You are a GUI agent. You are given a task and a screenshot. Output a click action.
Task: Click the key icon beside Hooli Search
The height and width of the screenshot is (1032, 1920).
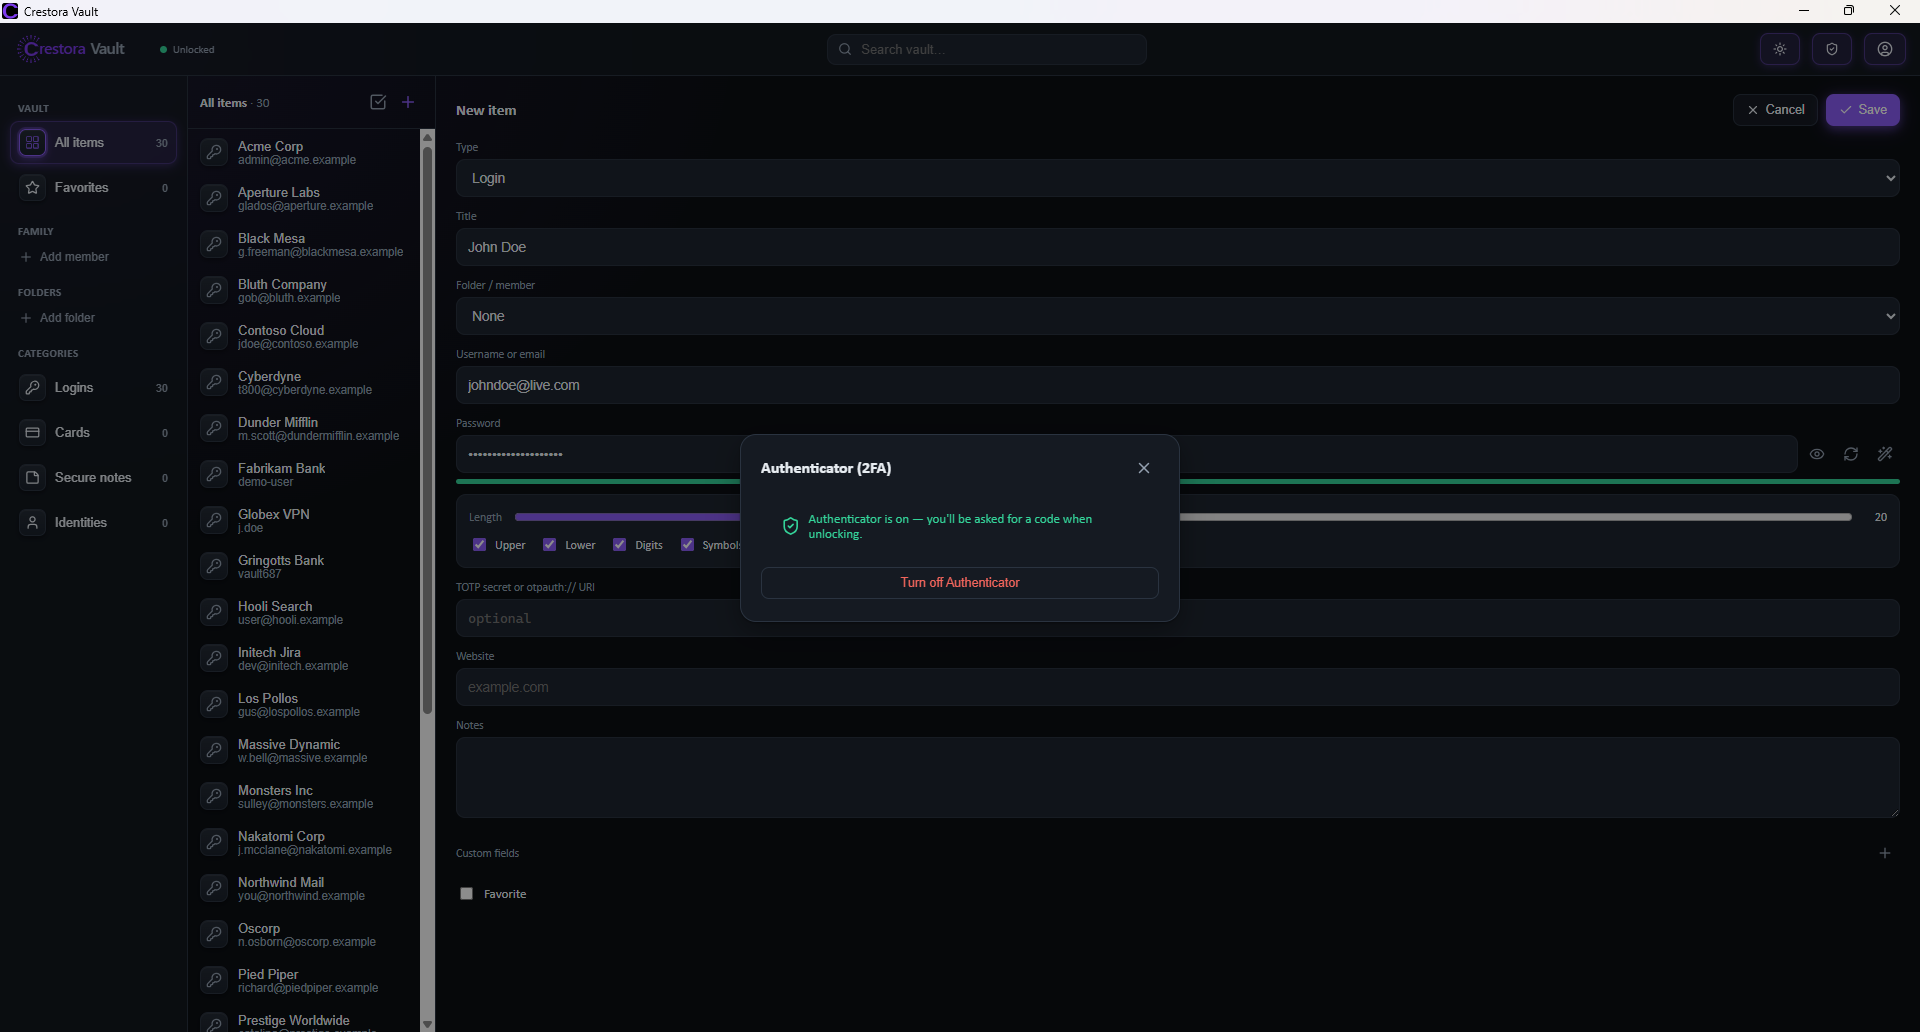point(214,612)
